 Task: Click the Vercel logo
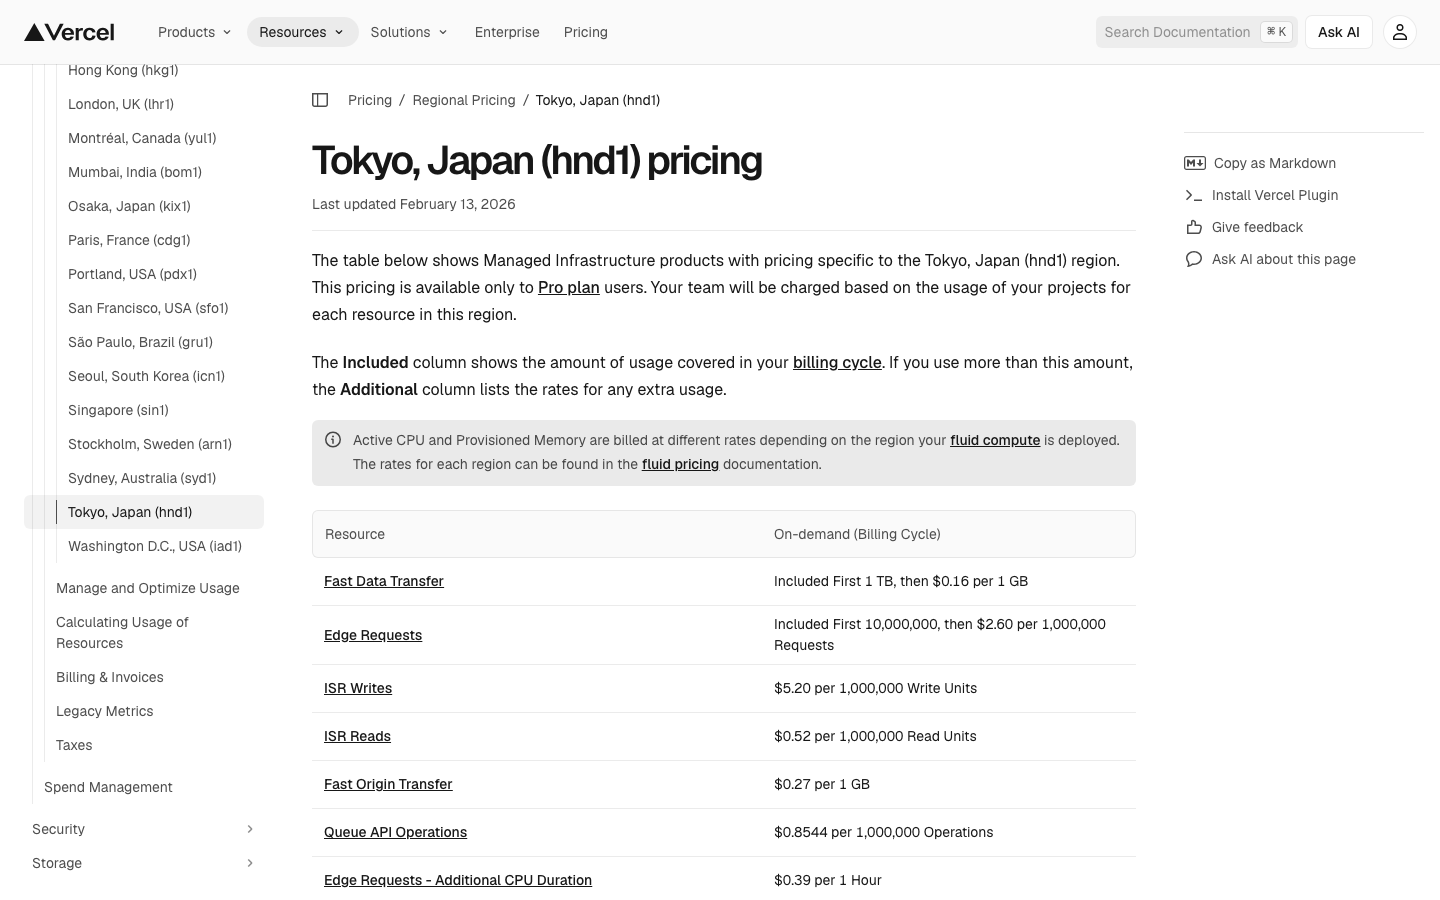tap(69, 32)
